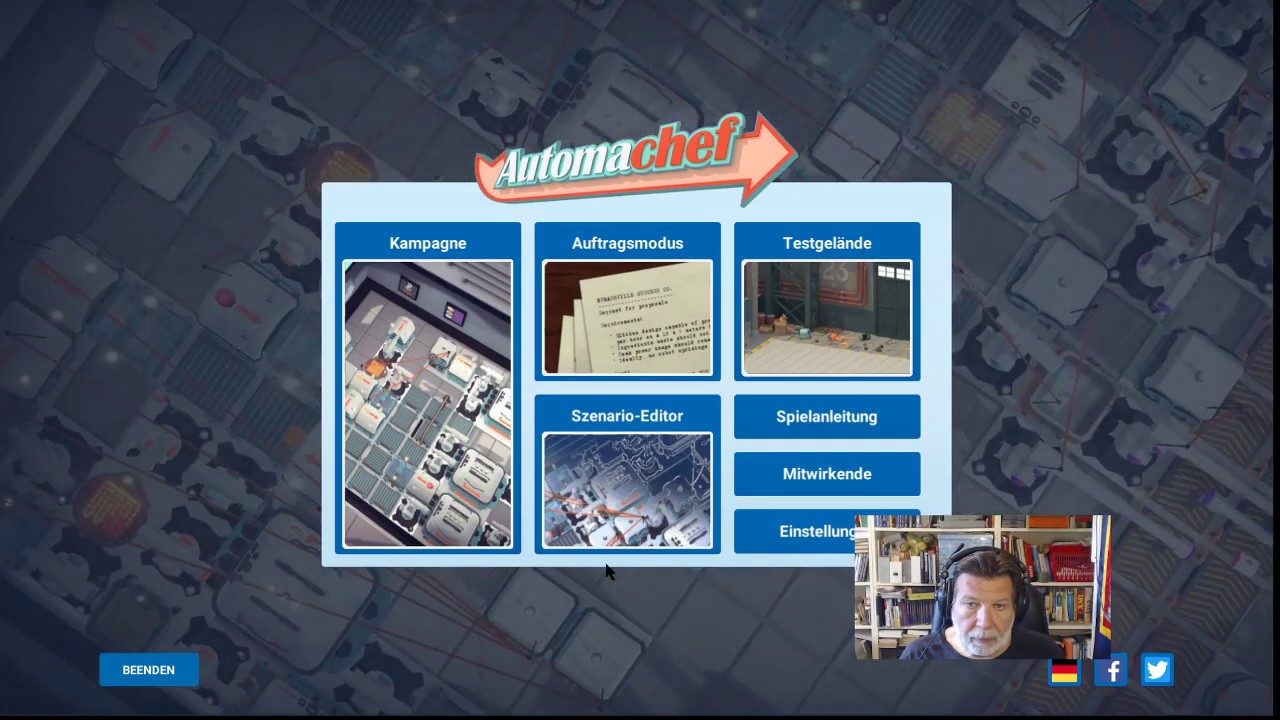Show the Mitwirkende credits
The width and height of the screenshot is (1280, 720).
pyautogui.click(x=827, y=474)
